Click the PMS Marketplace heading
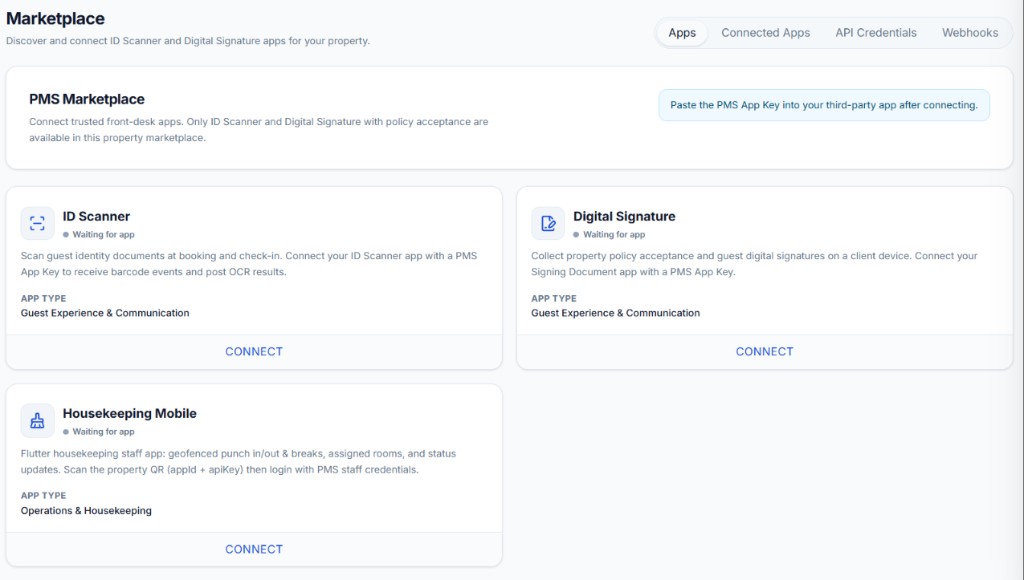This screenshot has height=580, width=1024. click(87, 99)
